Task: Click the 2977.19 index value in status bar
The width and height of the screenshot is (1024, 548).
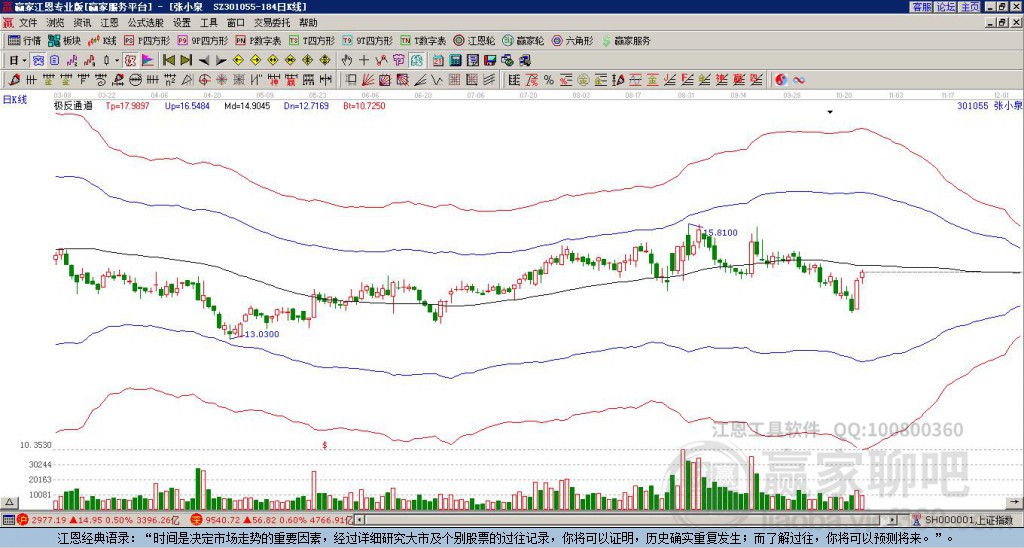Action: (x=49, y=520)
